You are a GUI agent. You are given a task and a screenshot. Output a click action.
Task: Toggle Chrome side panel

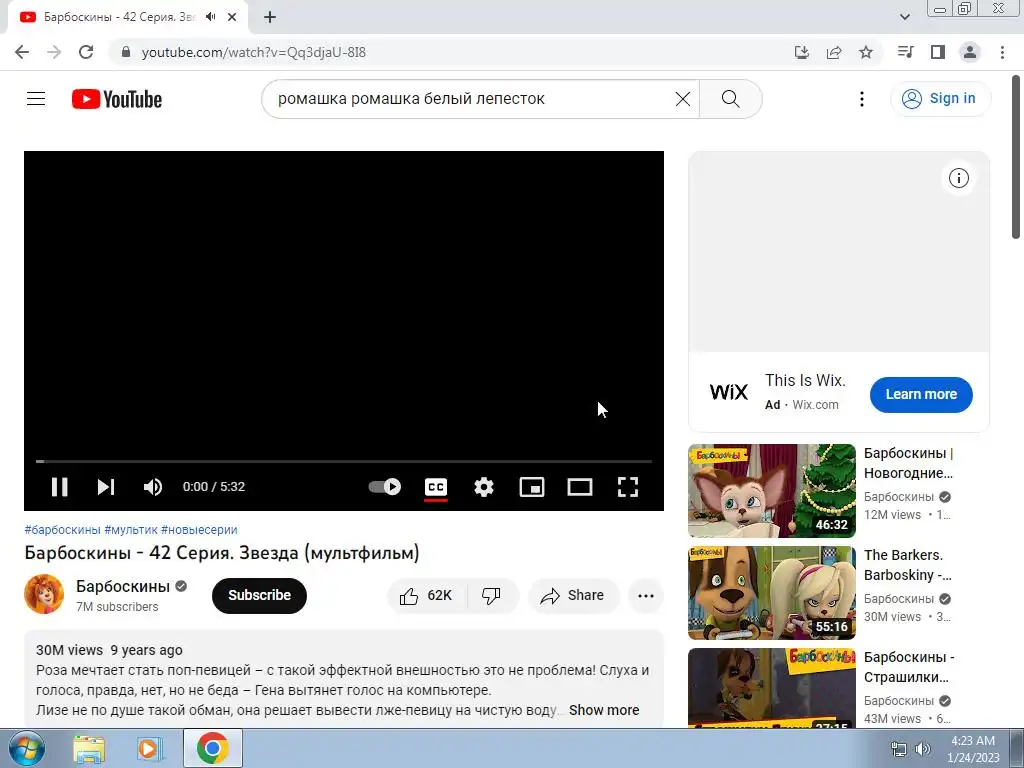click(x=938, y=52)
